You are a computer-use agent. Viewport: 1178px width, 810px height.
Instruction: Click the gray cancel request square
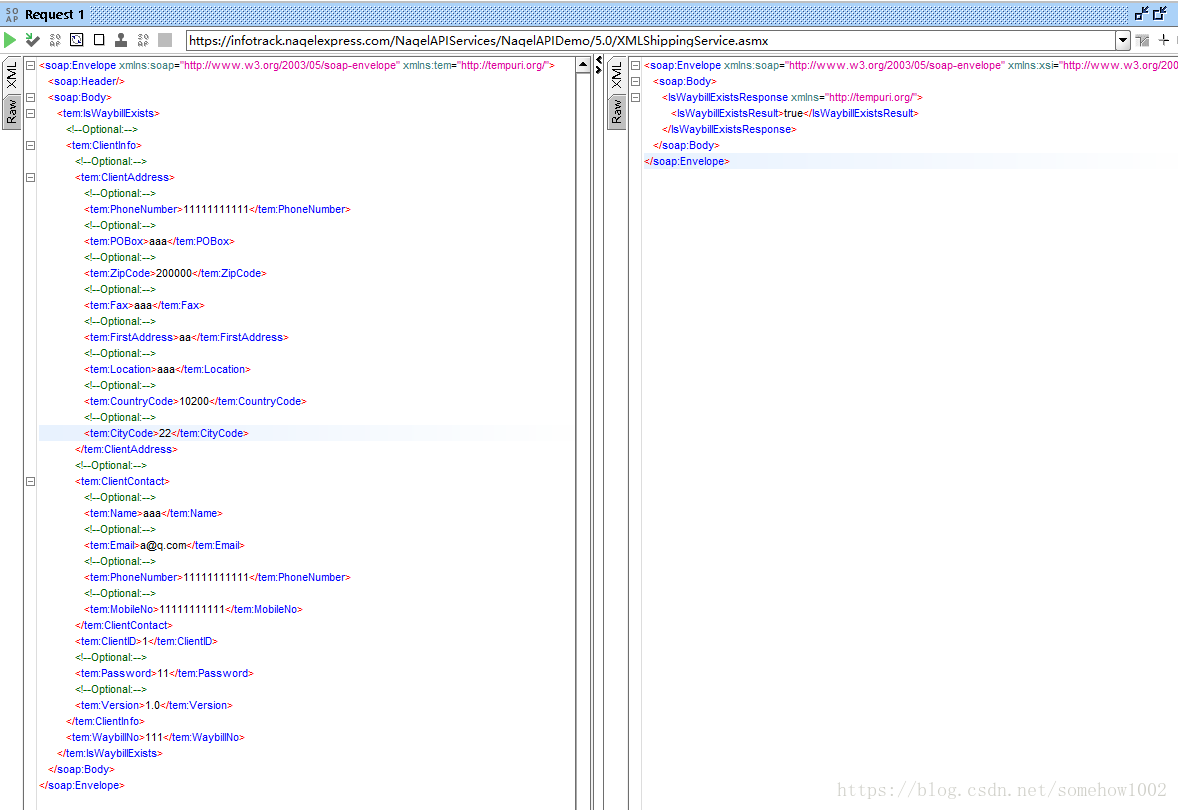pos(165,40)
